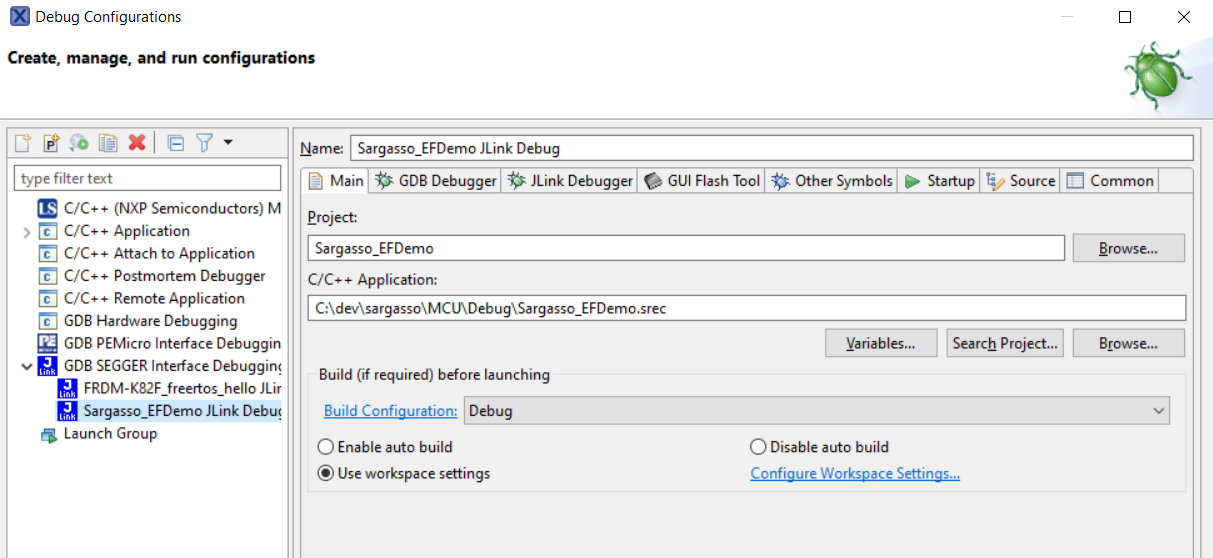This screenshot has height=558, width=1213.
Task: Choose Use workspace settings radio button
Action: [326, 473]
